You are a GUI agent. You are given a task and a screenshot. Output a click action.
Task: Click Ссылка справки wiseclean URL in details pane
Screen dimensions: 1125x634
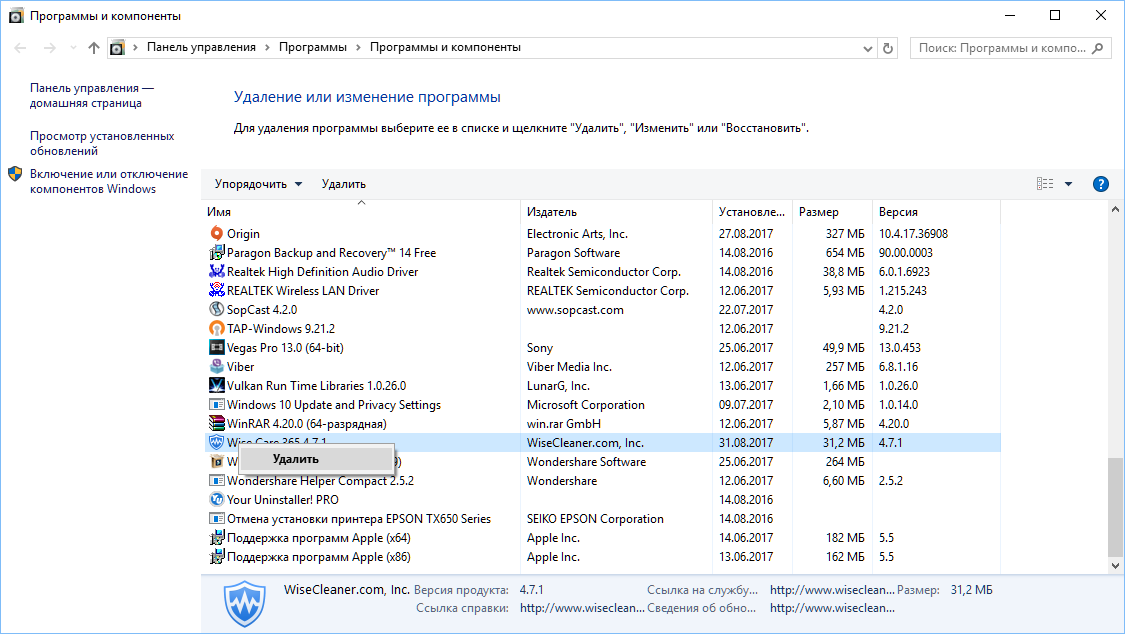[582, 608]
